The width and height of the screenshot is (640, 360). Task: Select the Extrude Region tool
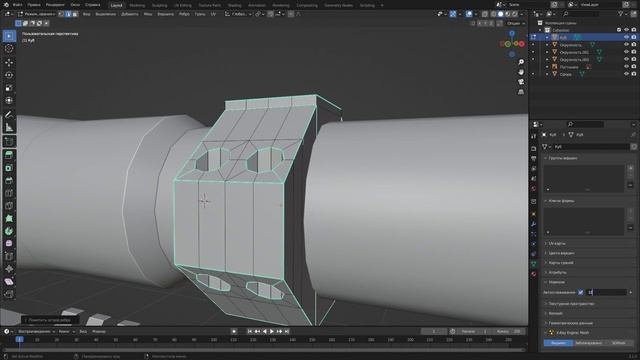[9, 155]
